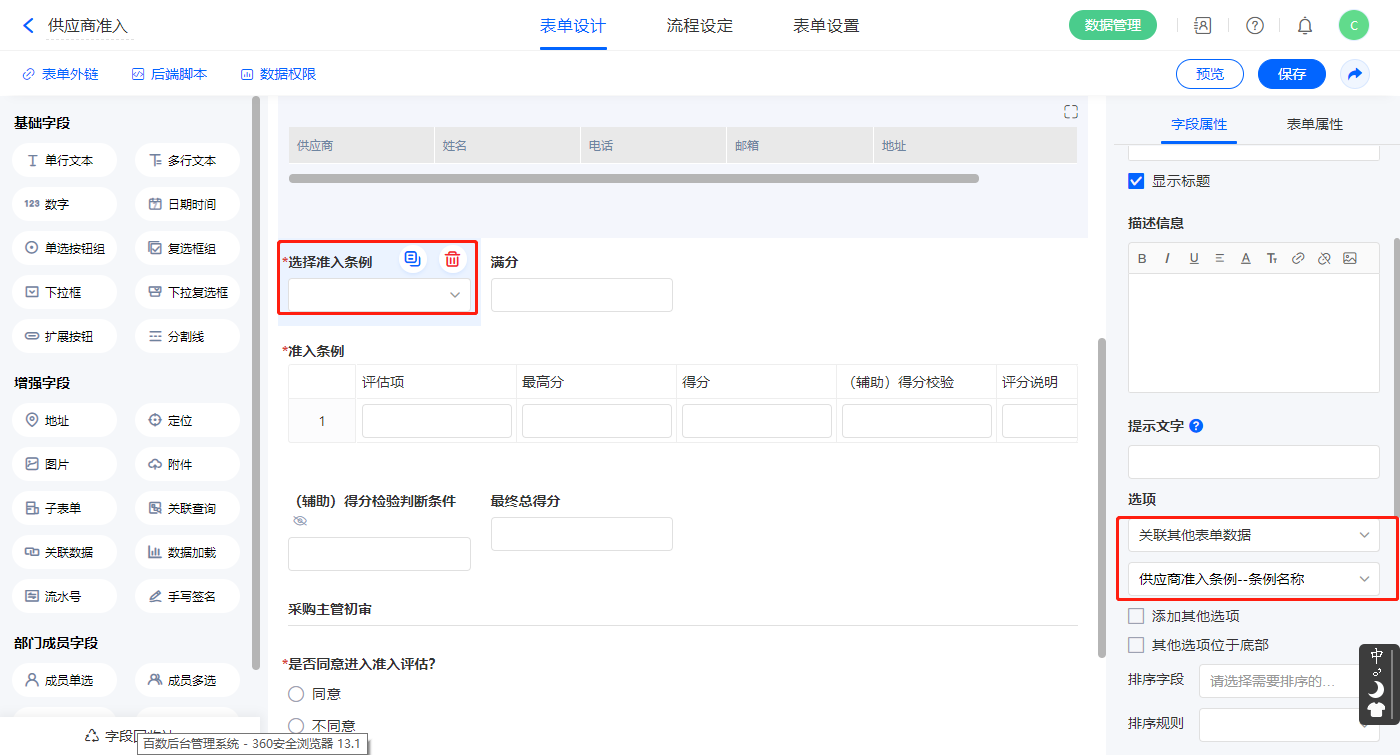Delete the 选择准入条例 field with trash icon

(452, 260)
